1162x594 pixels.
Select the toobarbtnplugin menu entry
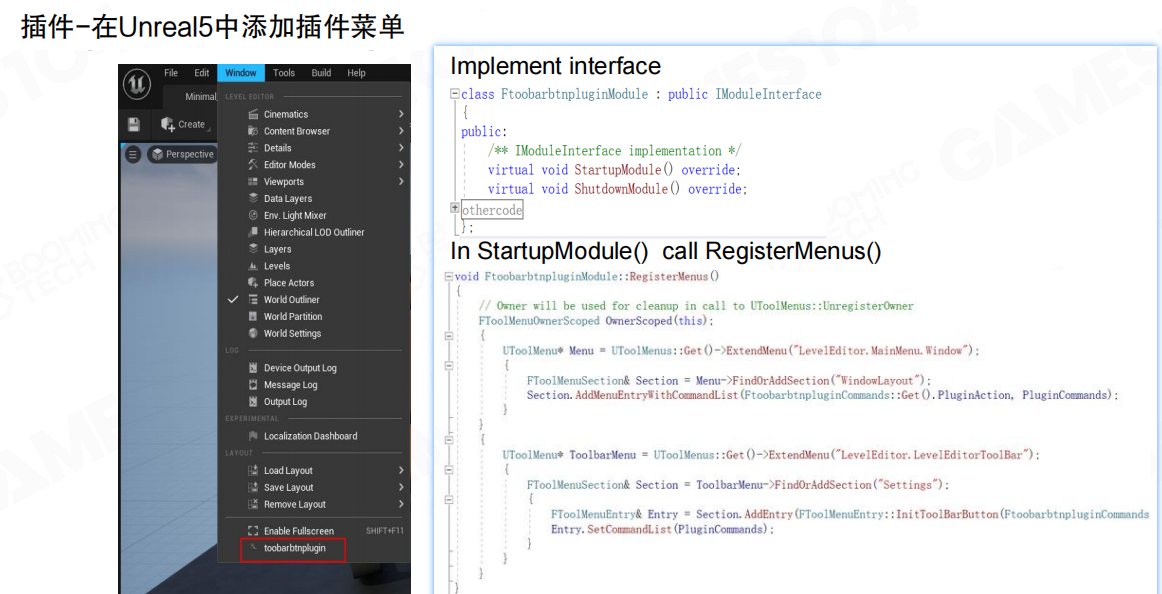[294, 548]
